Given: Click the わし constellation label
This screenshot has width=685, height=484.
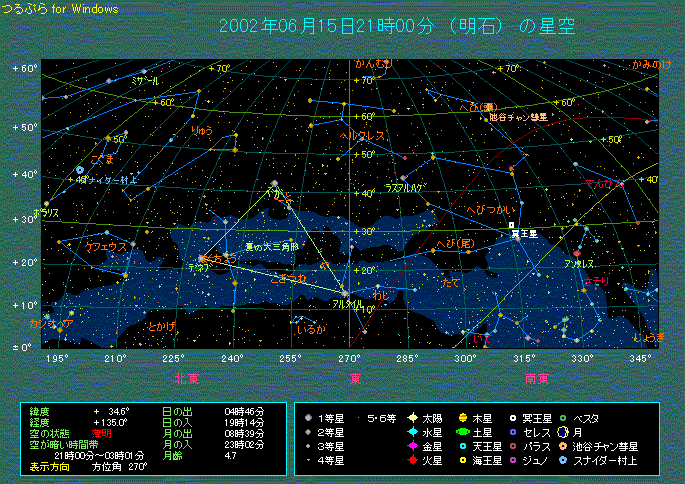Looking at the screenshot, I should pyautogui.click(x=381, y=296).
